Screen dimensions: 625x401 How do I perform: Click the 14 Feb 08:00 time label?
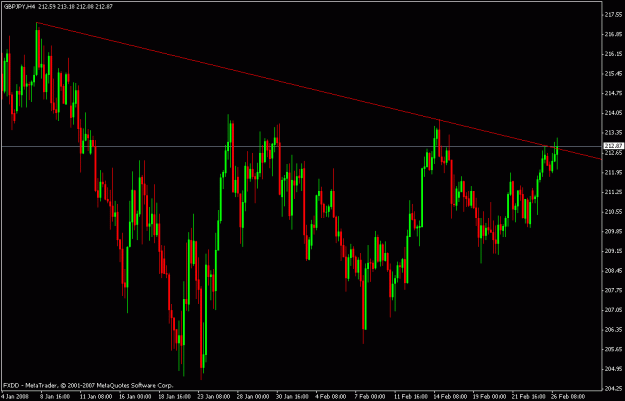448,397
